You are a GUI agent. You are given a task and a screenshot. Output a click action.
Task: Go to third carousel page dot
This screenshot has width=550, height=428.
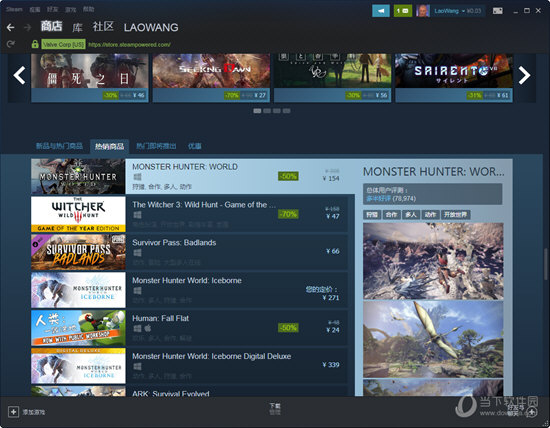(x=277, y=111)
